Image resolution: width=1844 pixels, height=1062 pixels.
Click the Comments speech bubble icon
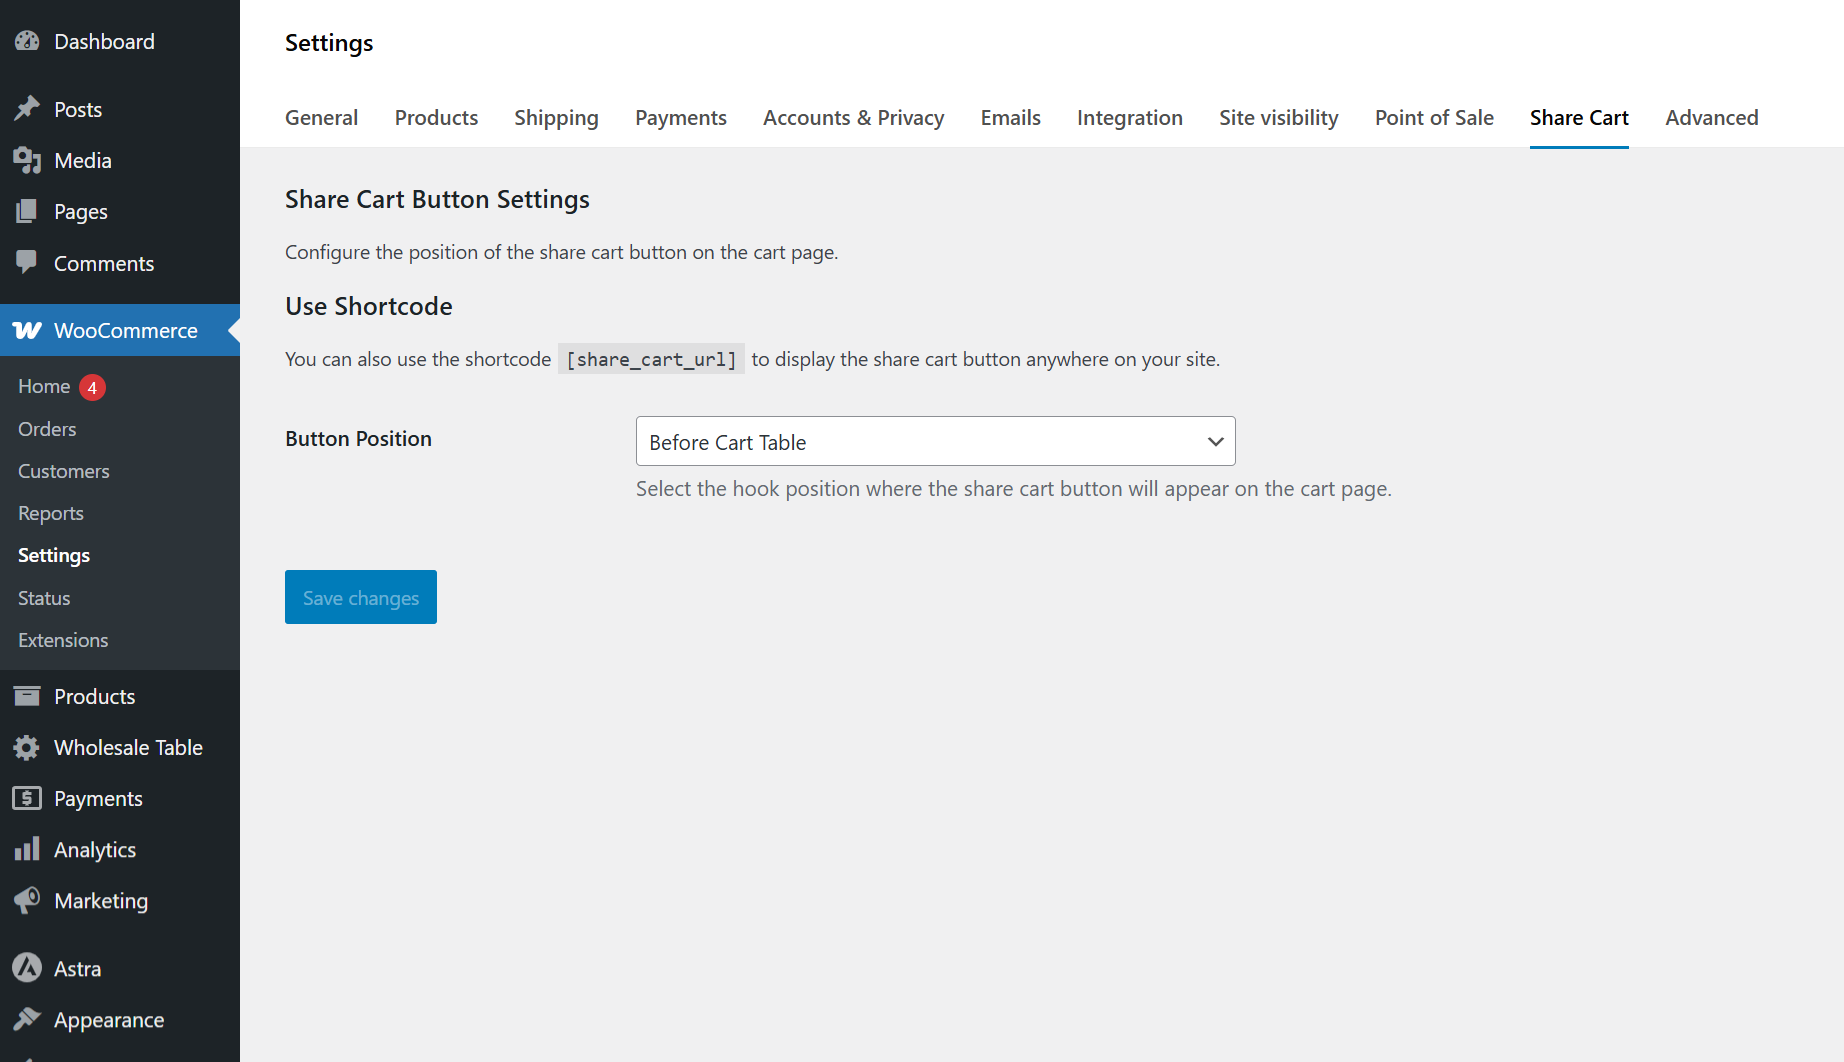pyautogui.click(x=27, y=263)
